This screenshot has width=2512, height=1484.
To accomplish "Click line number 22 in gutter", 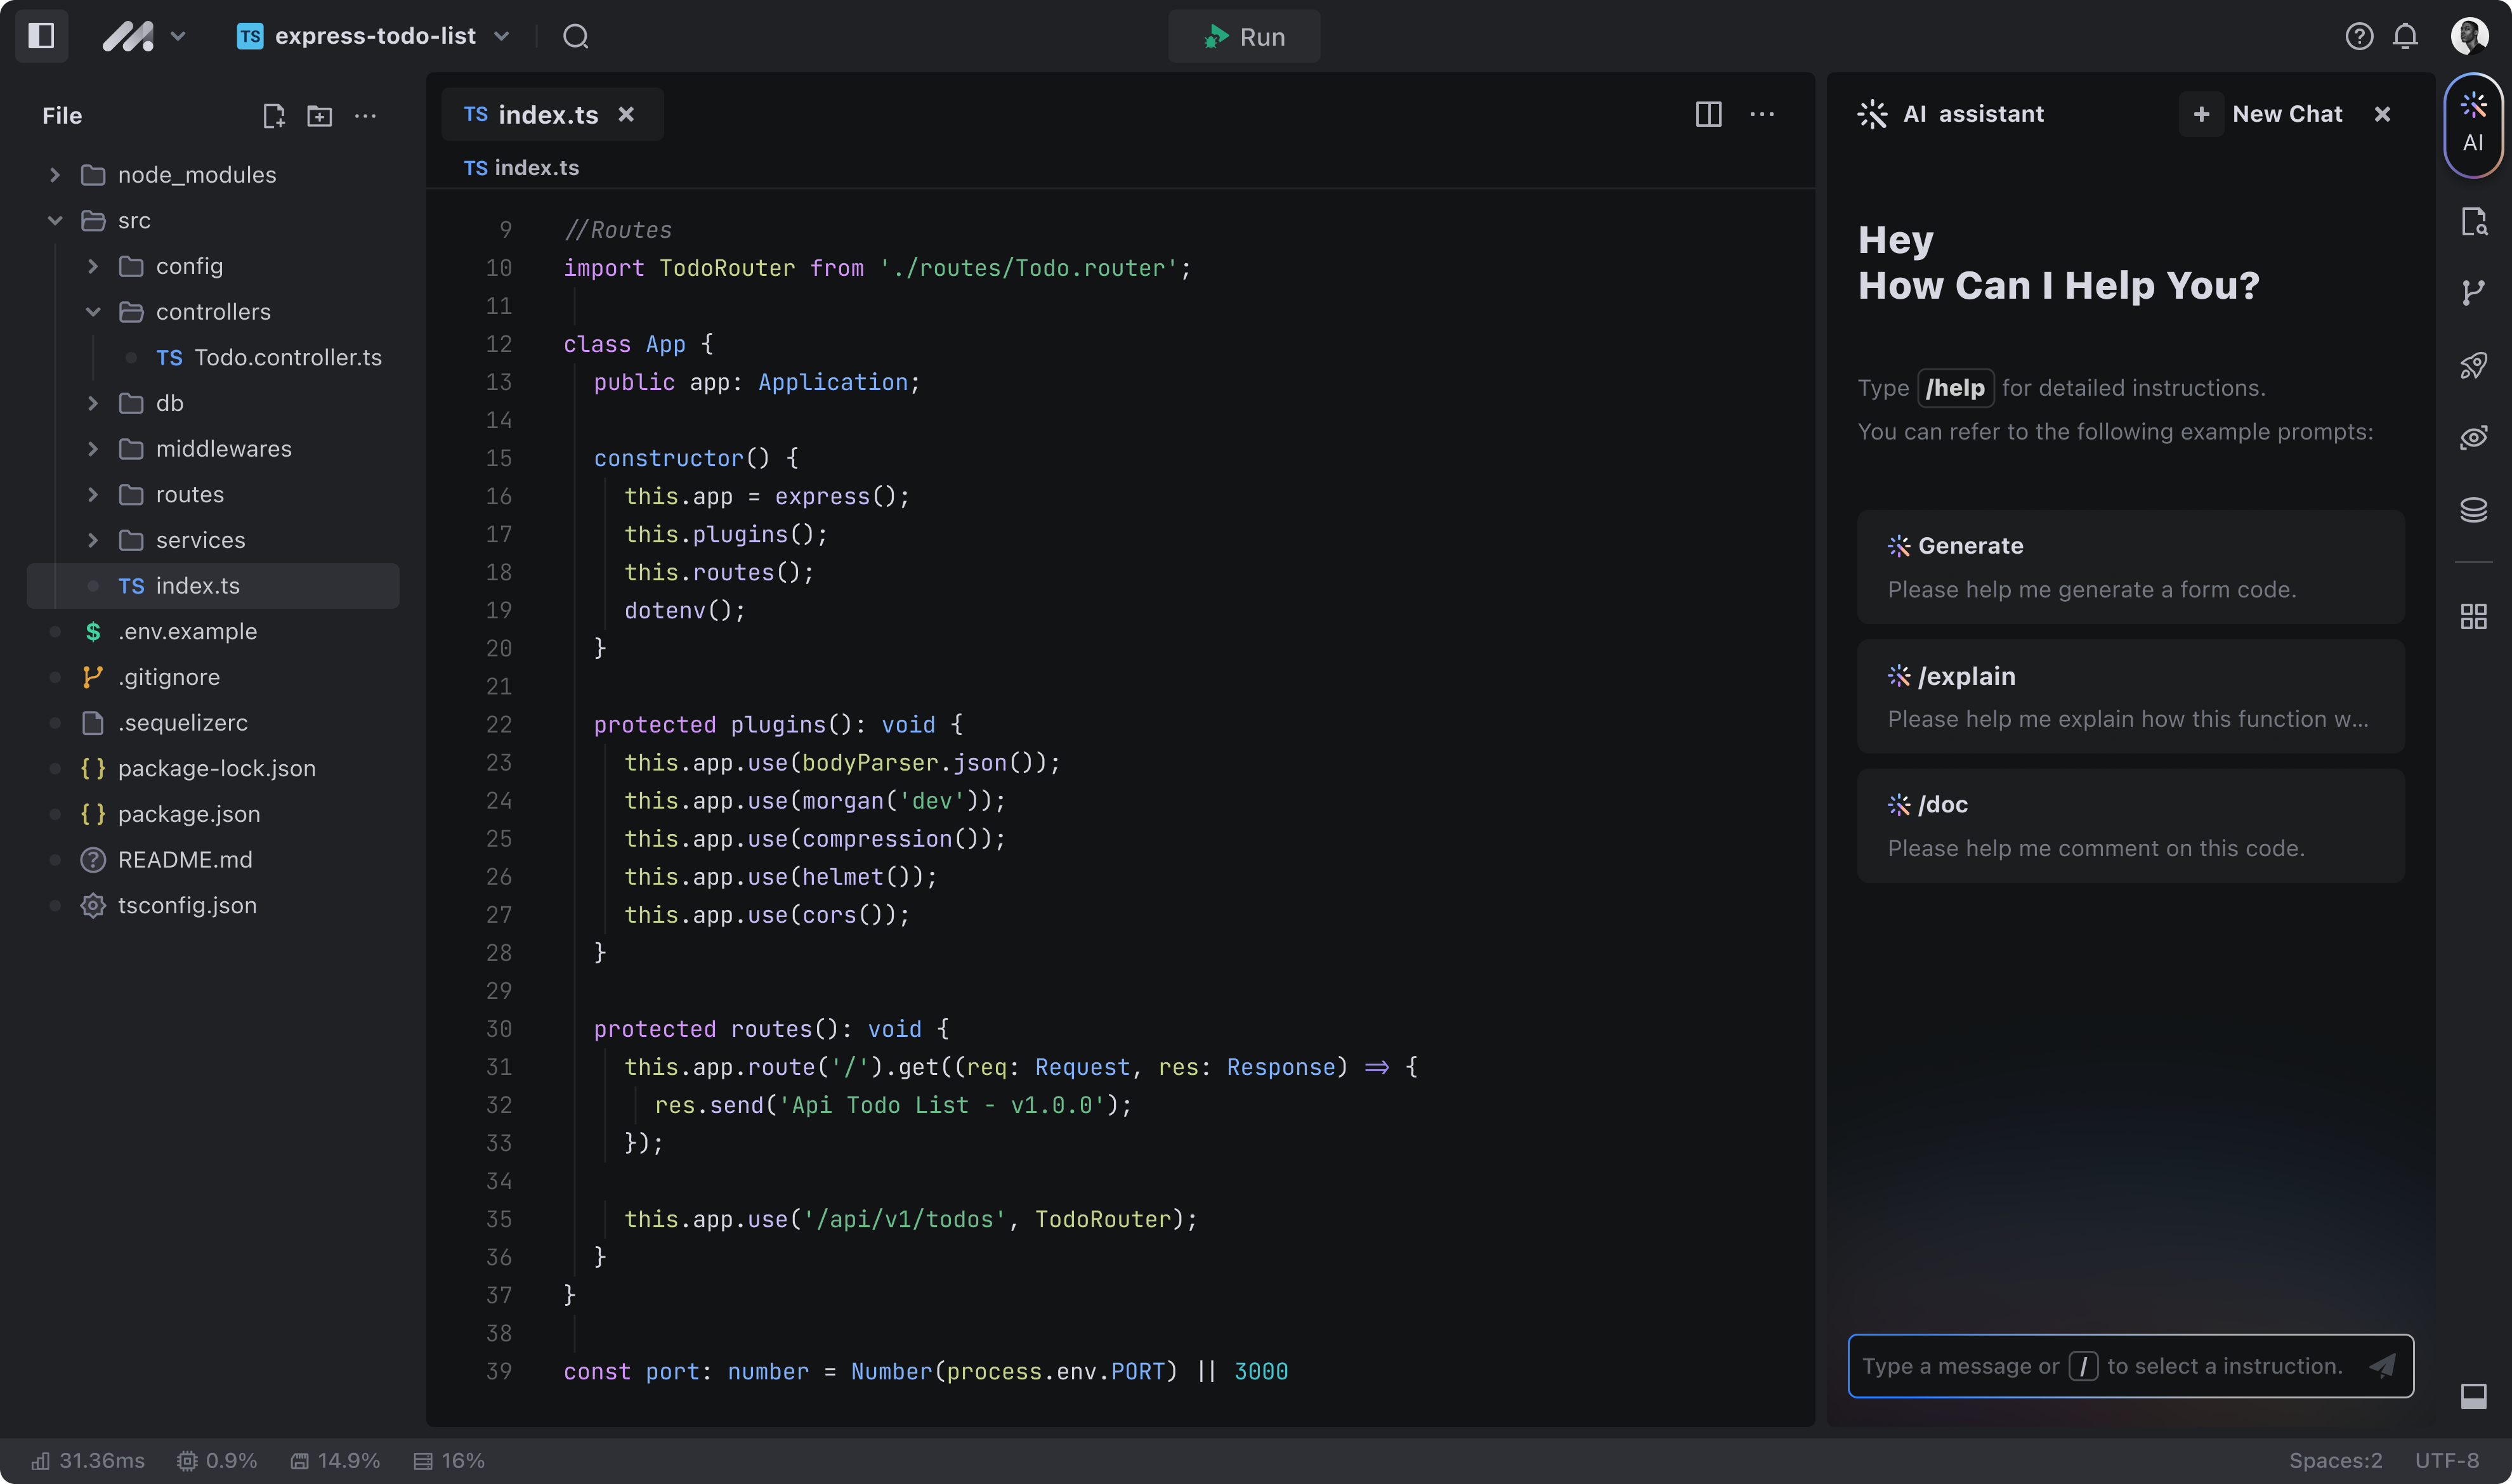I will pos(498,725).
